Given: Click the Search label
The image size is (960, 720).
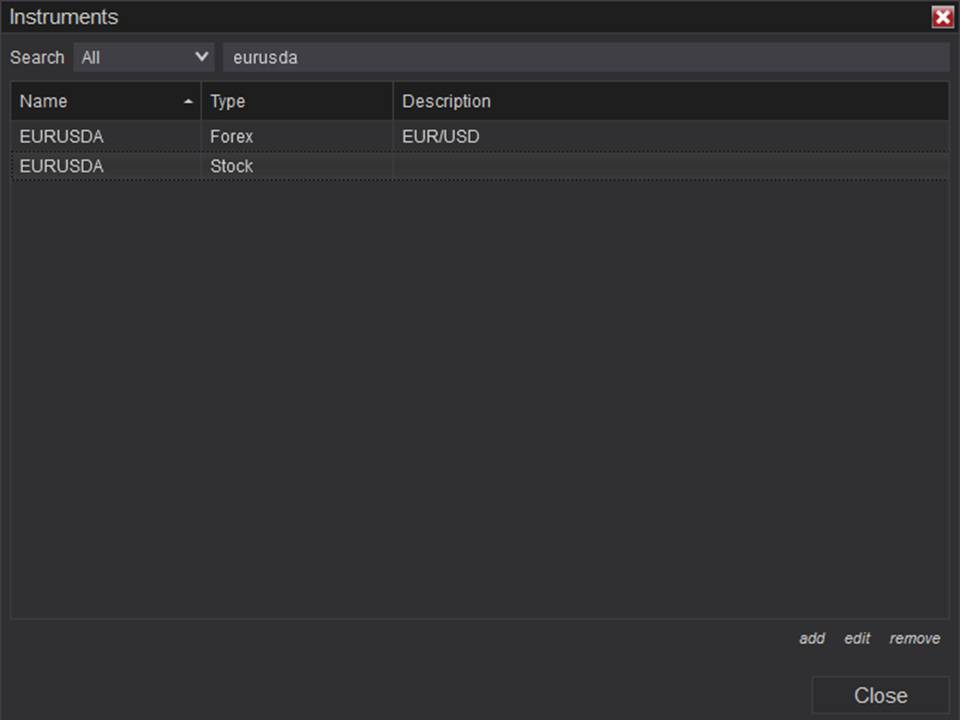Looking at the screenshot, I should [37, 58].
